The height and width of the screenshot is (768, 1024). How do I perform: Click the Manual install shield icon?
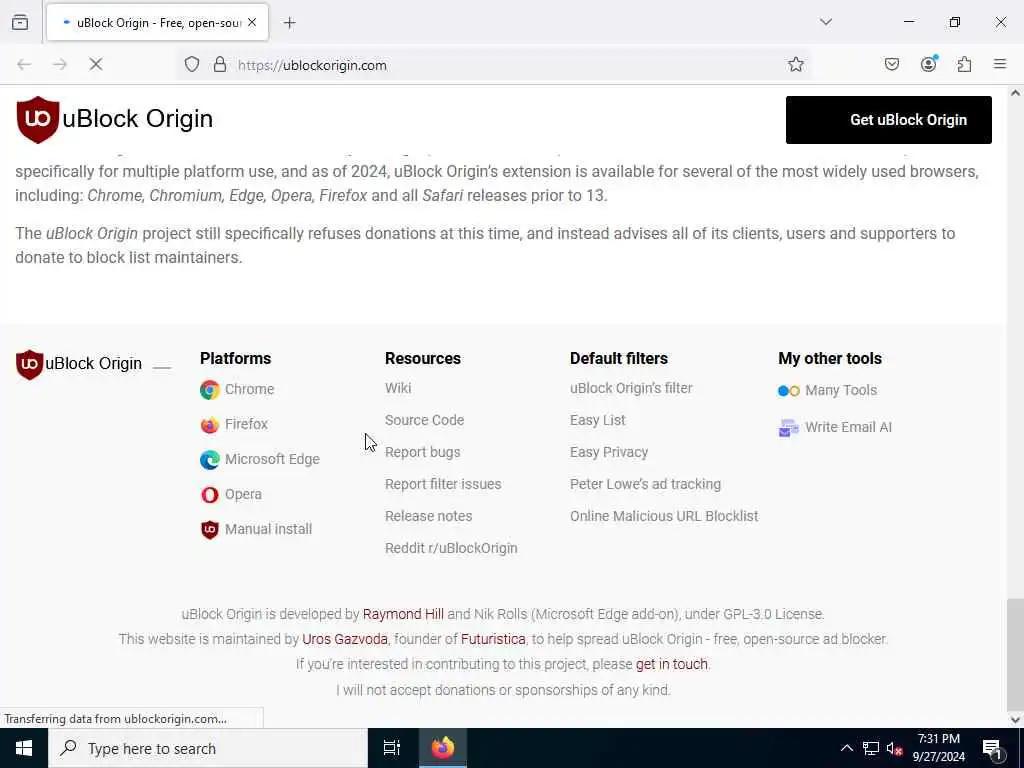coord(210,530)
